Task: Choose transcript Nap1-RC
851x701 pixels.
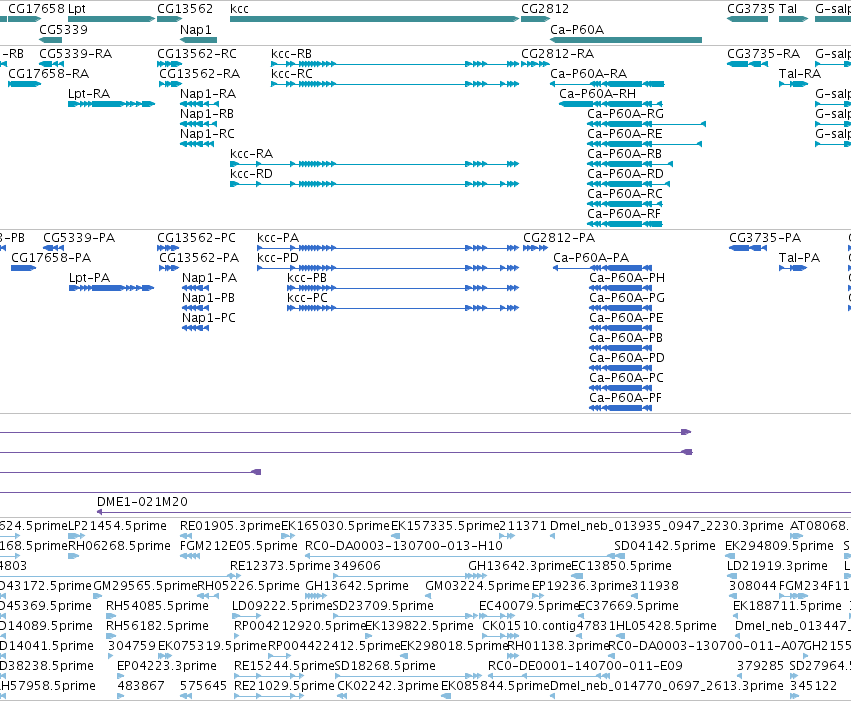Action: click(x=207, y=134)
